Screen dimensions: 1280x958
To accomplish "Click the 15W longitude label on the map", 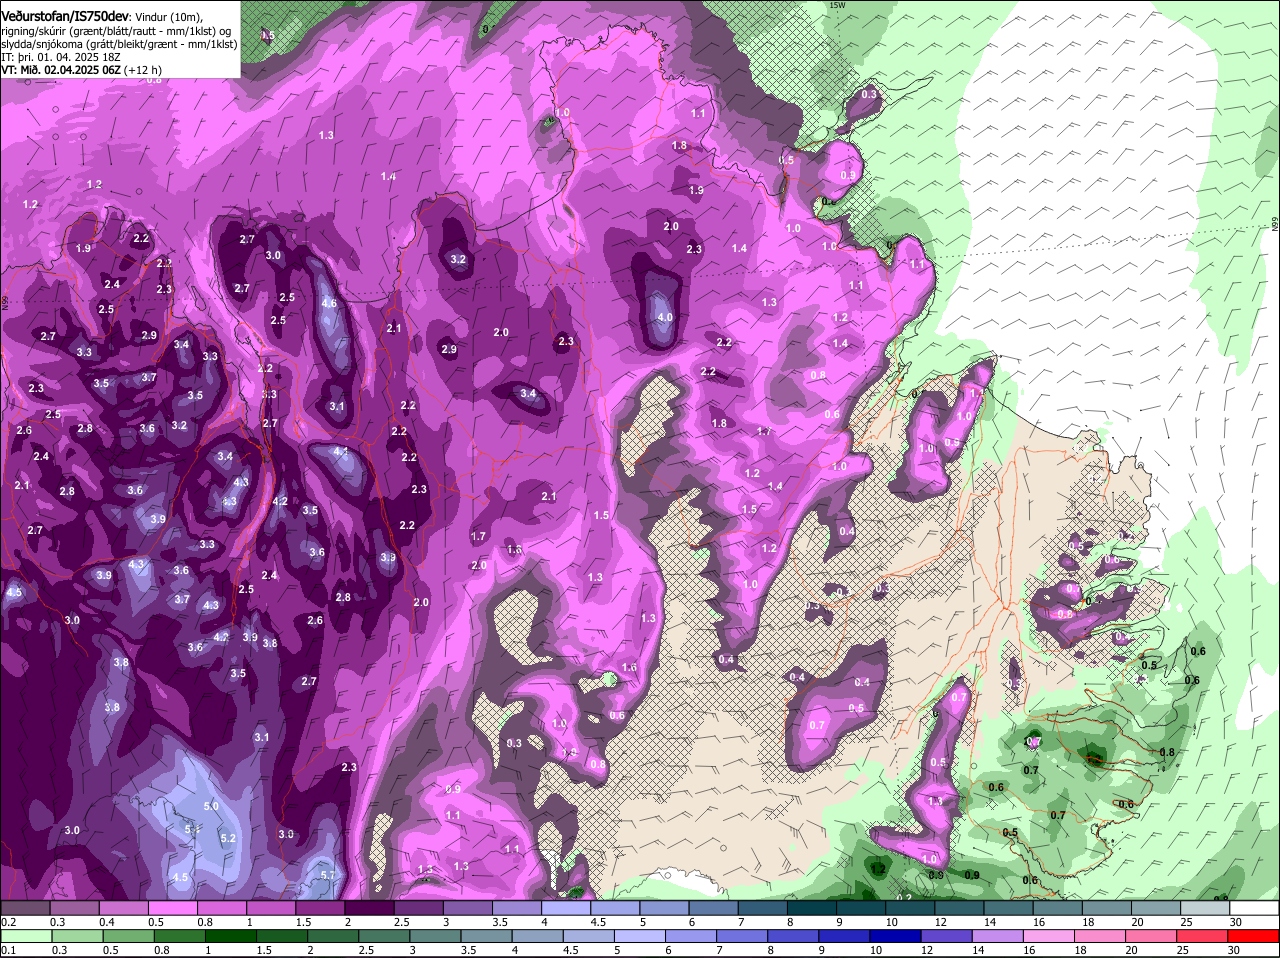I will point(837,5).
